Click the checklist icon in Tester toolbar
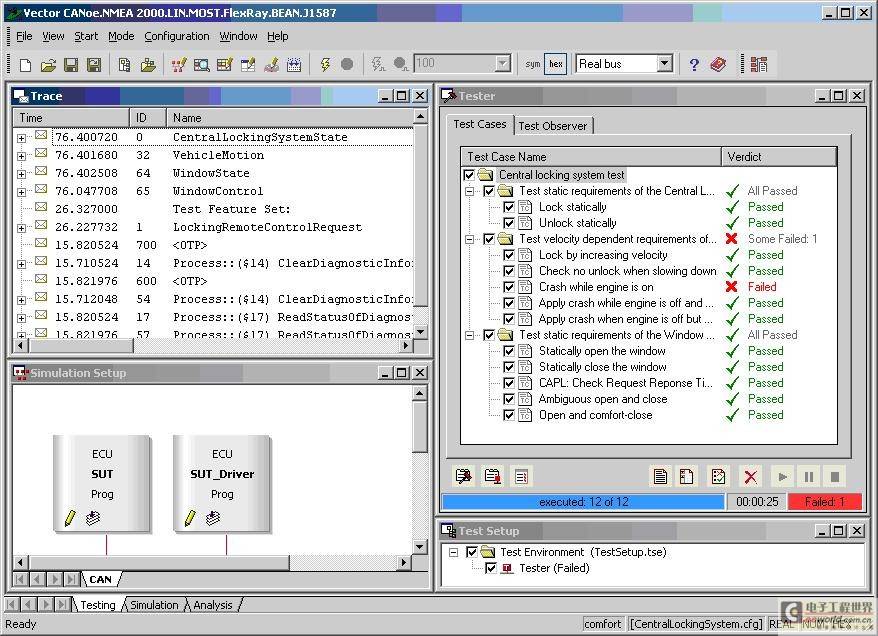 coord(718,477)
